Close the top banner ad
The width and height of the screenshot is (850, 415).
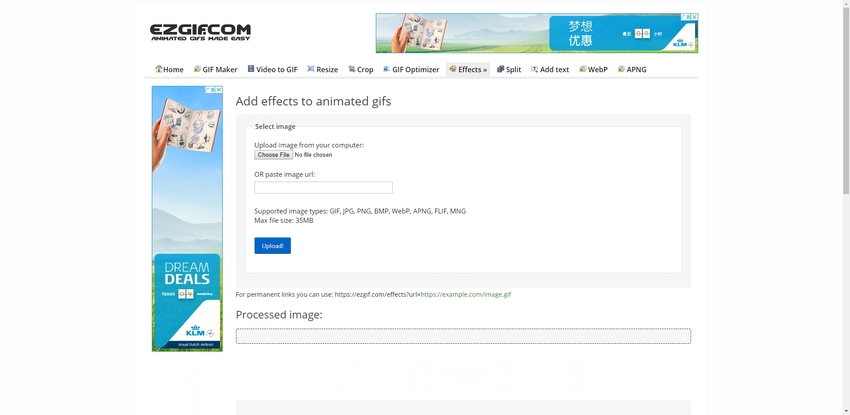tap(693, 17)
